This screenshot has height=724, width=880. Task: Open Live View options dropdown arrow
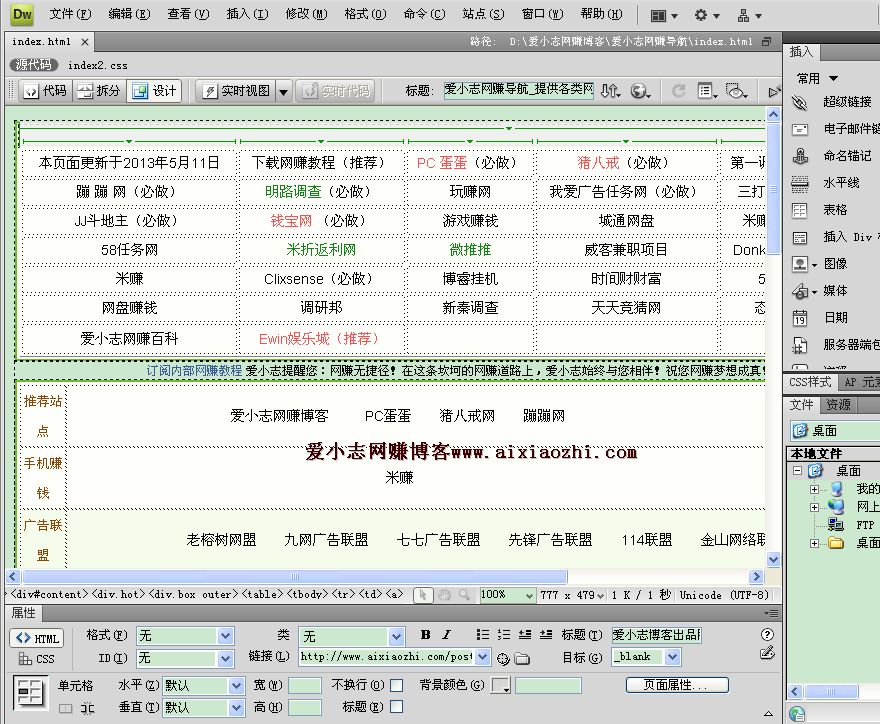pos(283,91)
